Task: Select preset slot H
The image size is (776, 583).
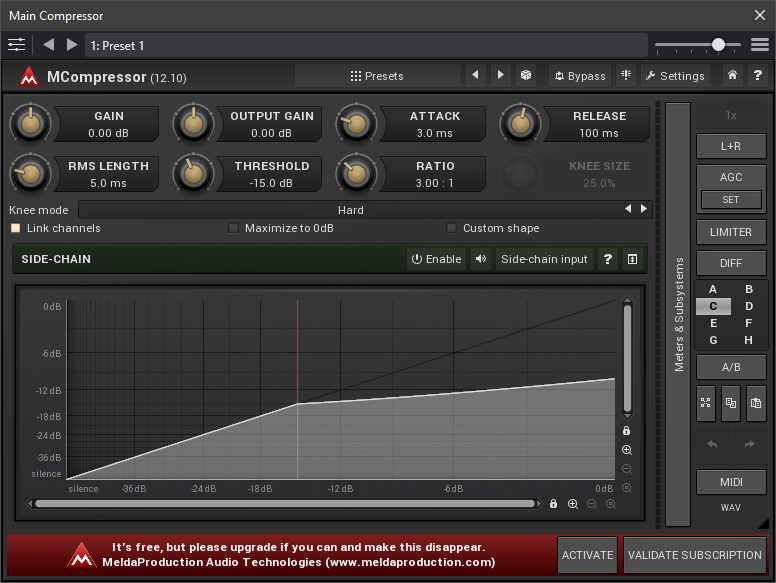Action: click(x=749, y=340)
